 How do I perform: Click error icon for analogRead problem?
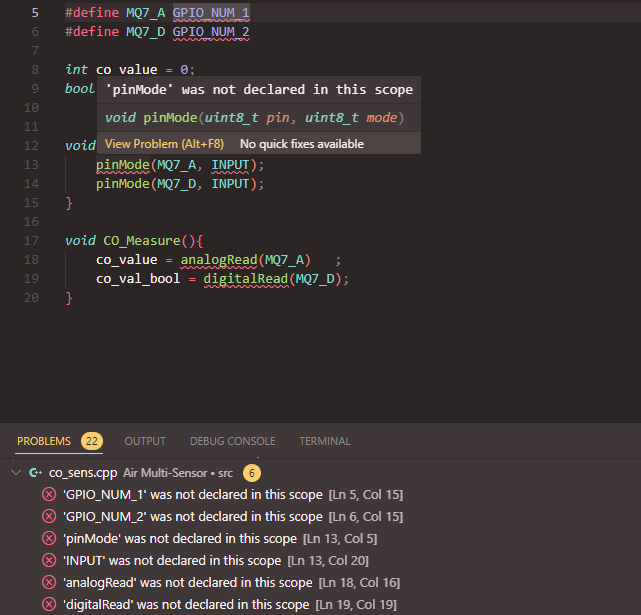coord(49,582)
